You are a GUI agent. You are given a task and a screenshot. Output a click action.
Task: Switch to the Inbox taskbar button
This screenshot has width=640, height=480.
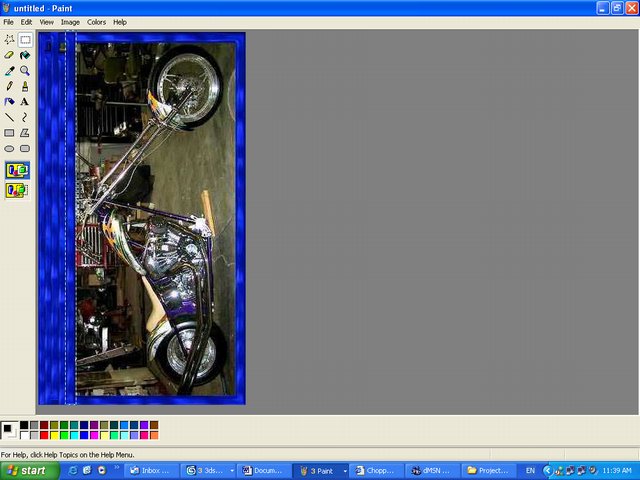pyautogui.click(x=153, y=470)
